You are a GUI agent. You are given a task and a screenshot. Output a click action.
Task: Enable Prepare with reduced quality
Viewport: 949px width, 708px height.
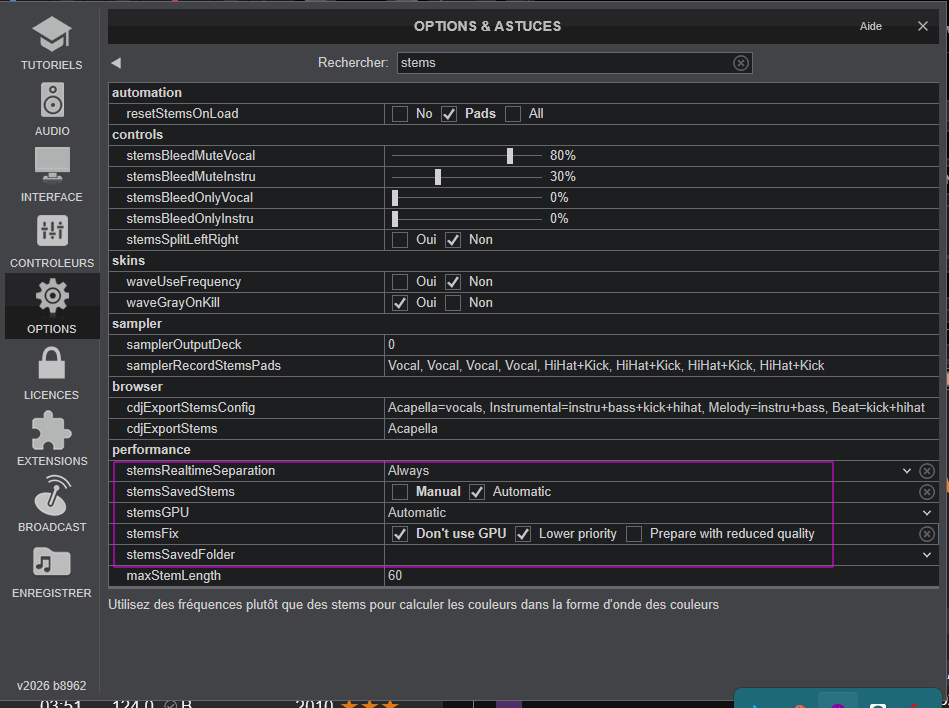pyautogui.click(x=634, y=534)
